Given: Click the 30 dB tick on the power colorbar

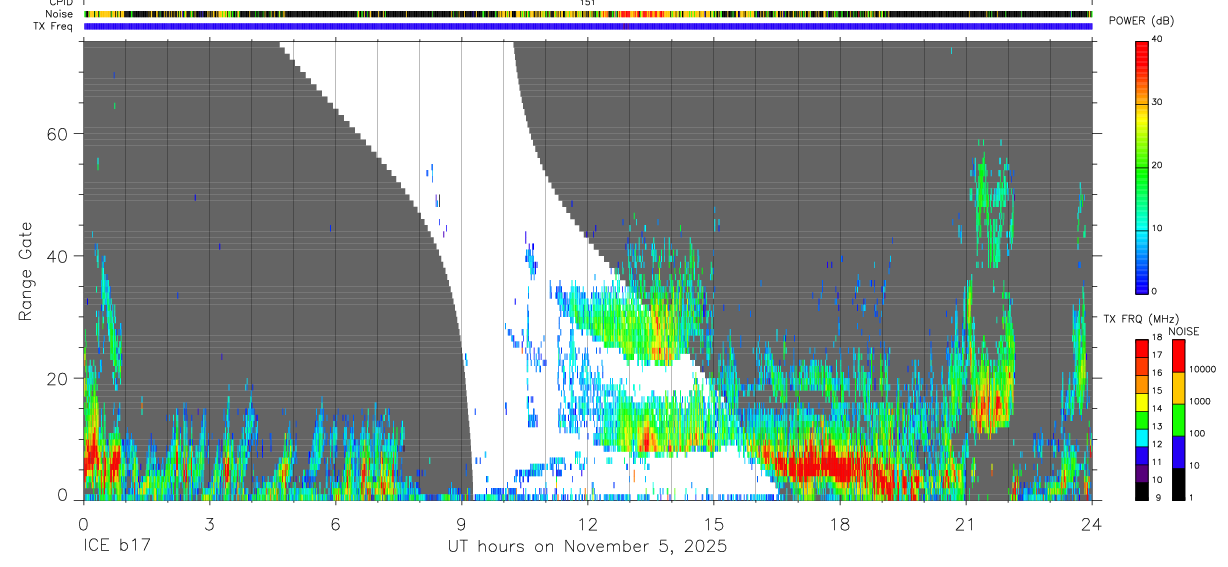Looking at the screenshot, I should point(1158,102).
